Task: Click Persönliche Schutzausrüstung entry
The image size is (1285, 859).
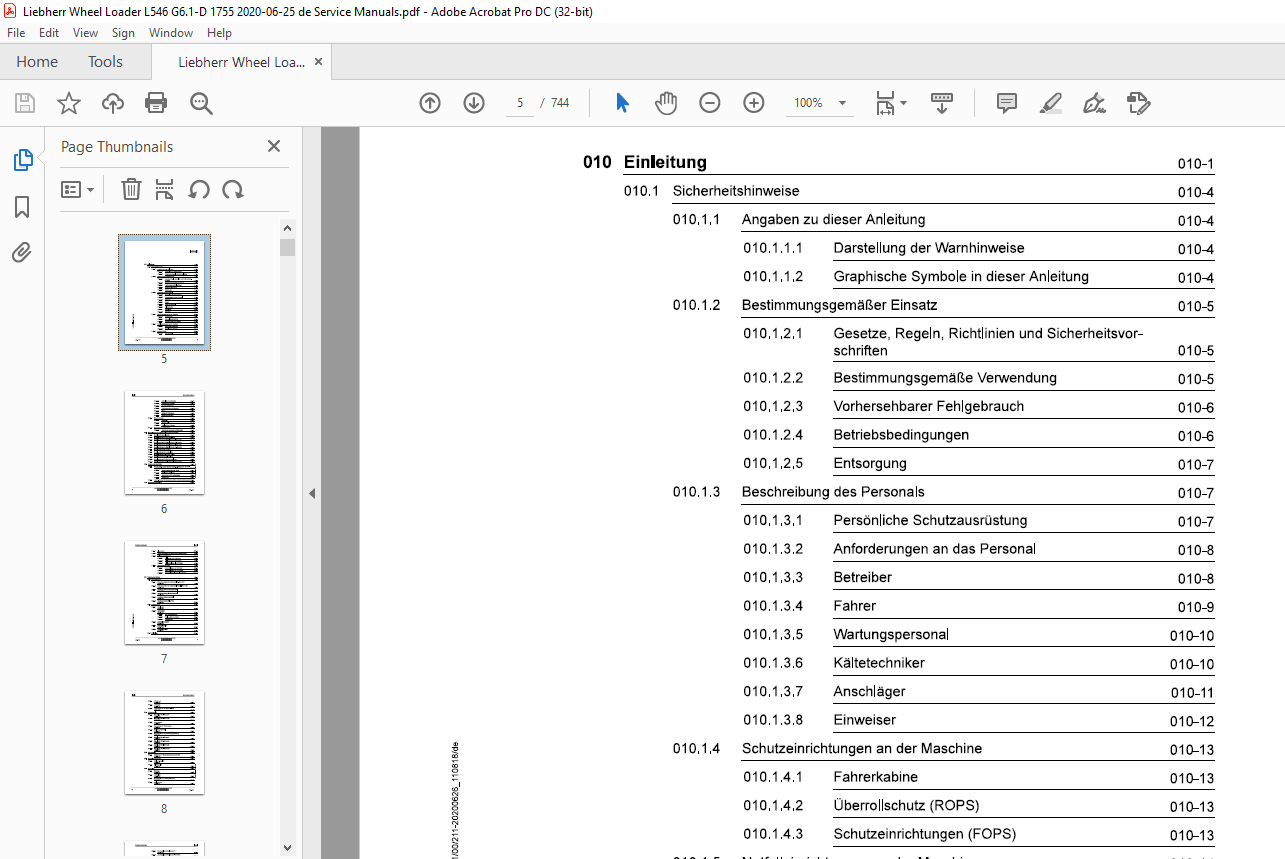Action: (930, 520)
